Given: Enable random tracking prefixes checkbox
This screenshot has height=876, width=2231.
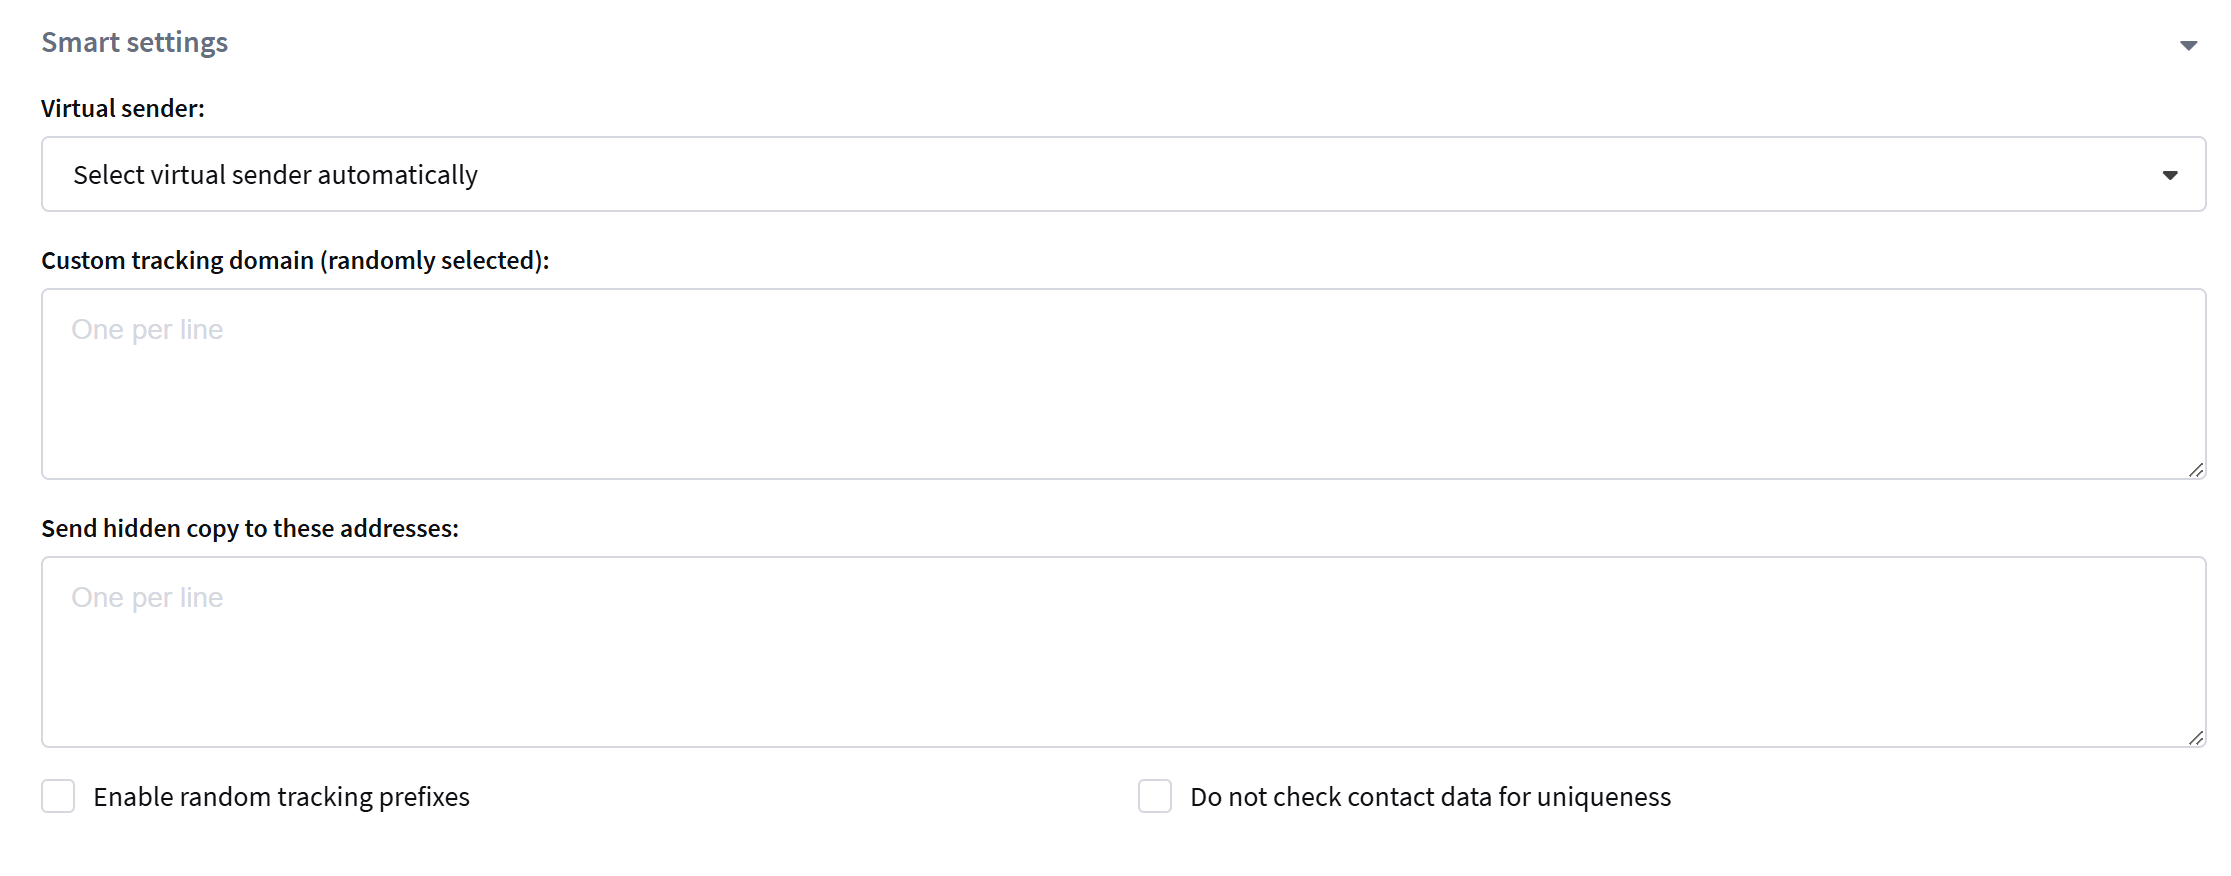Looking at the screenshot, I should click(58, 797).
